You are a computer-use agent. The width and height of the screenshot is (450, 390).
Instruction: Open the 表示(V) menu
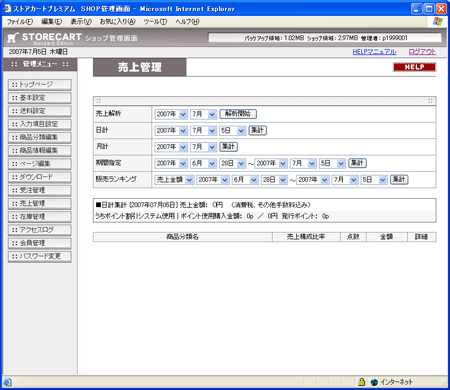tap(81, 22)
